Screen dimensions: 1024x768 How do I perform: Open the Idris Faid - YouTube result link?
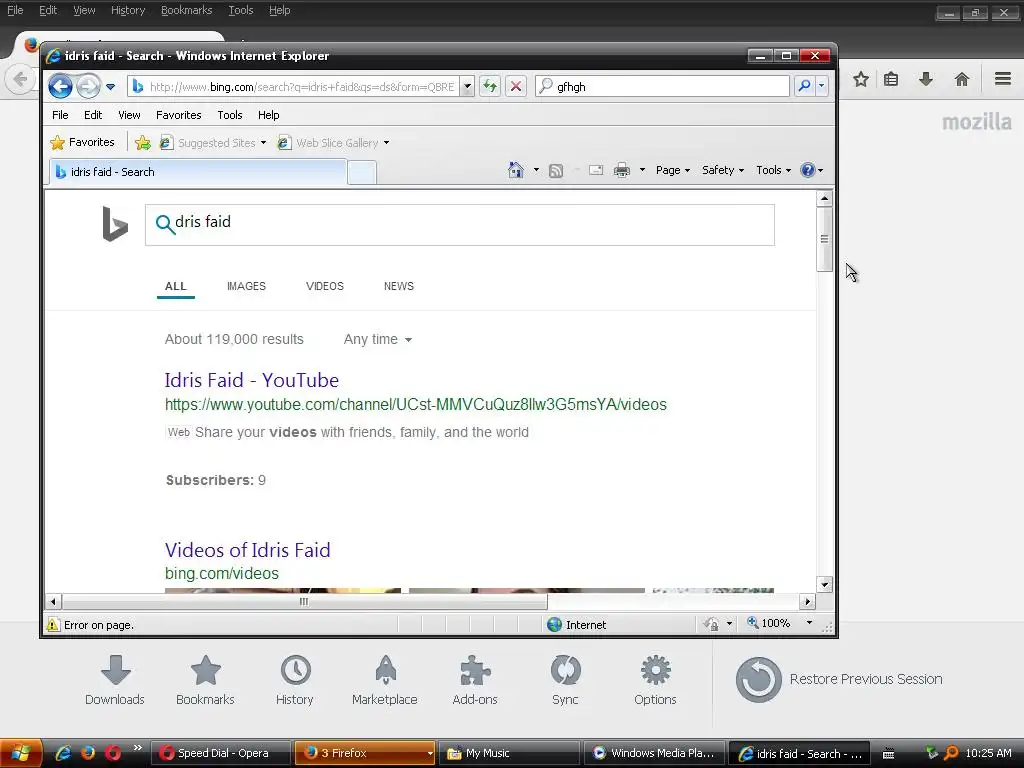pos(251,380)
